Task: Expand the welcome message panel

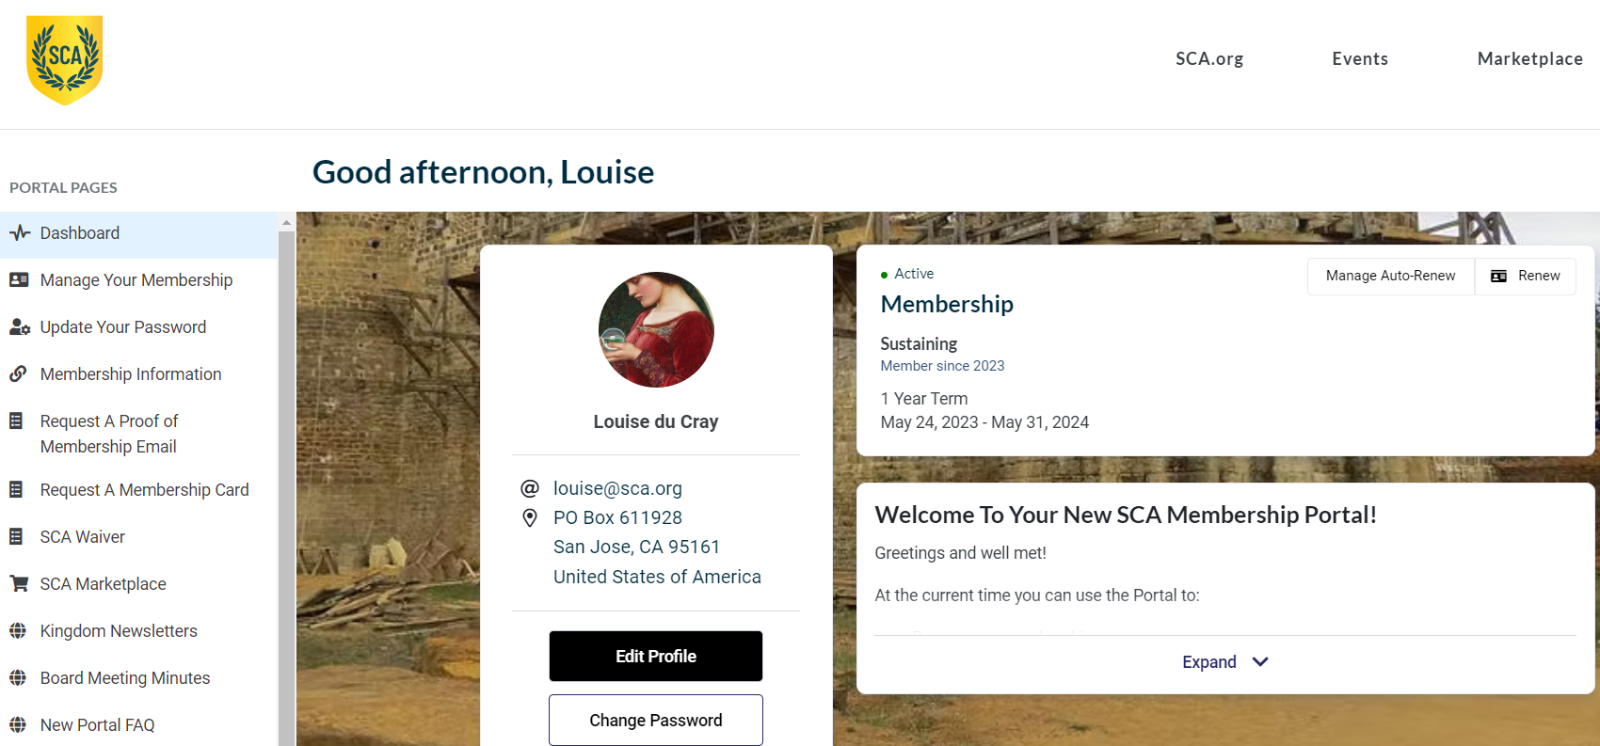Action: 1209,662
